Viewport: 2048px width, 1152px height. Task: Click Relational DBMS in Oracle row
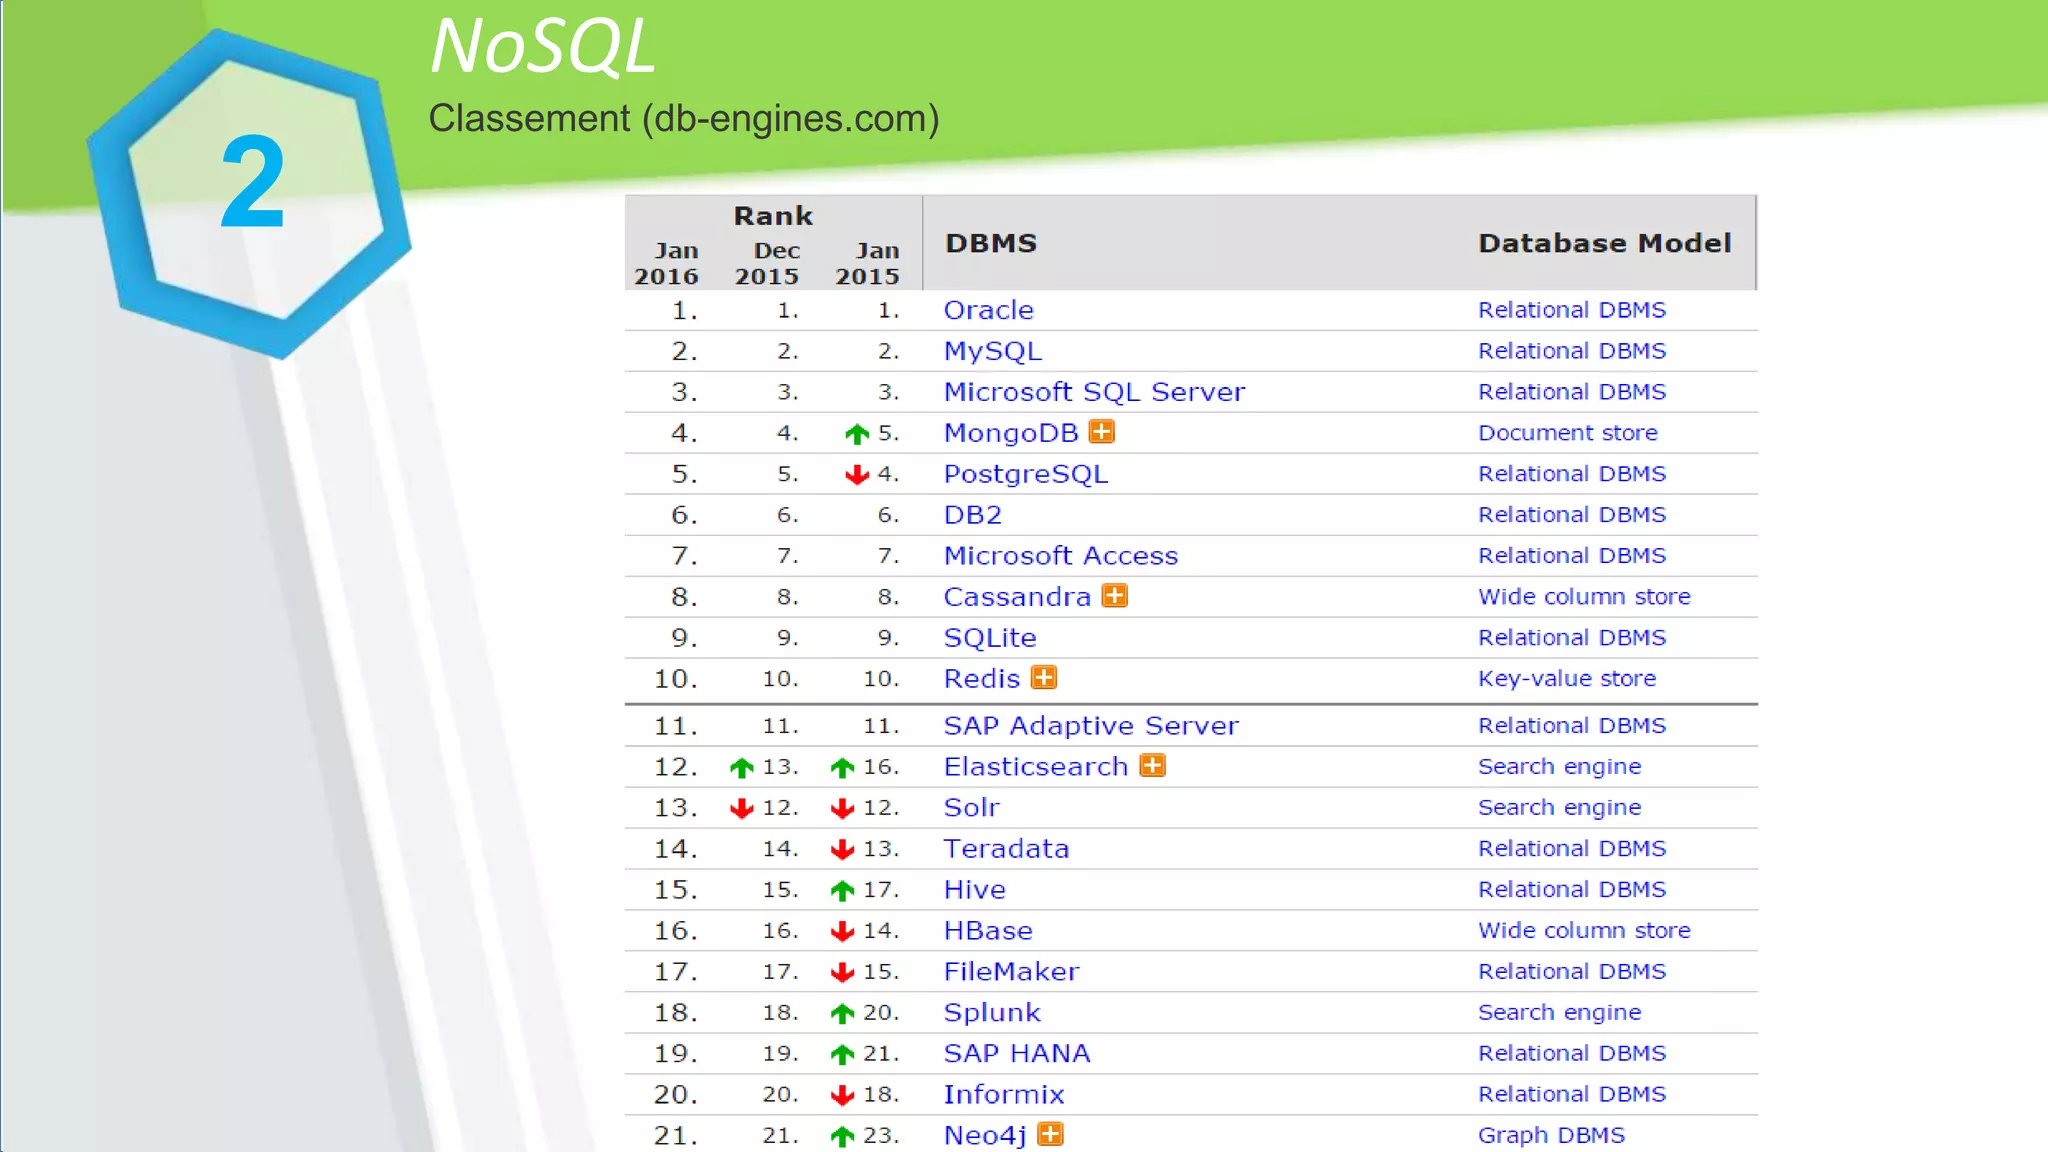point(1572,310)
